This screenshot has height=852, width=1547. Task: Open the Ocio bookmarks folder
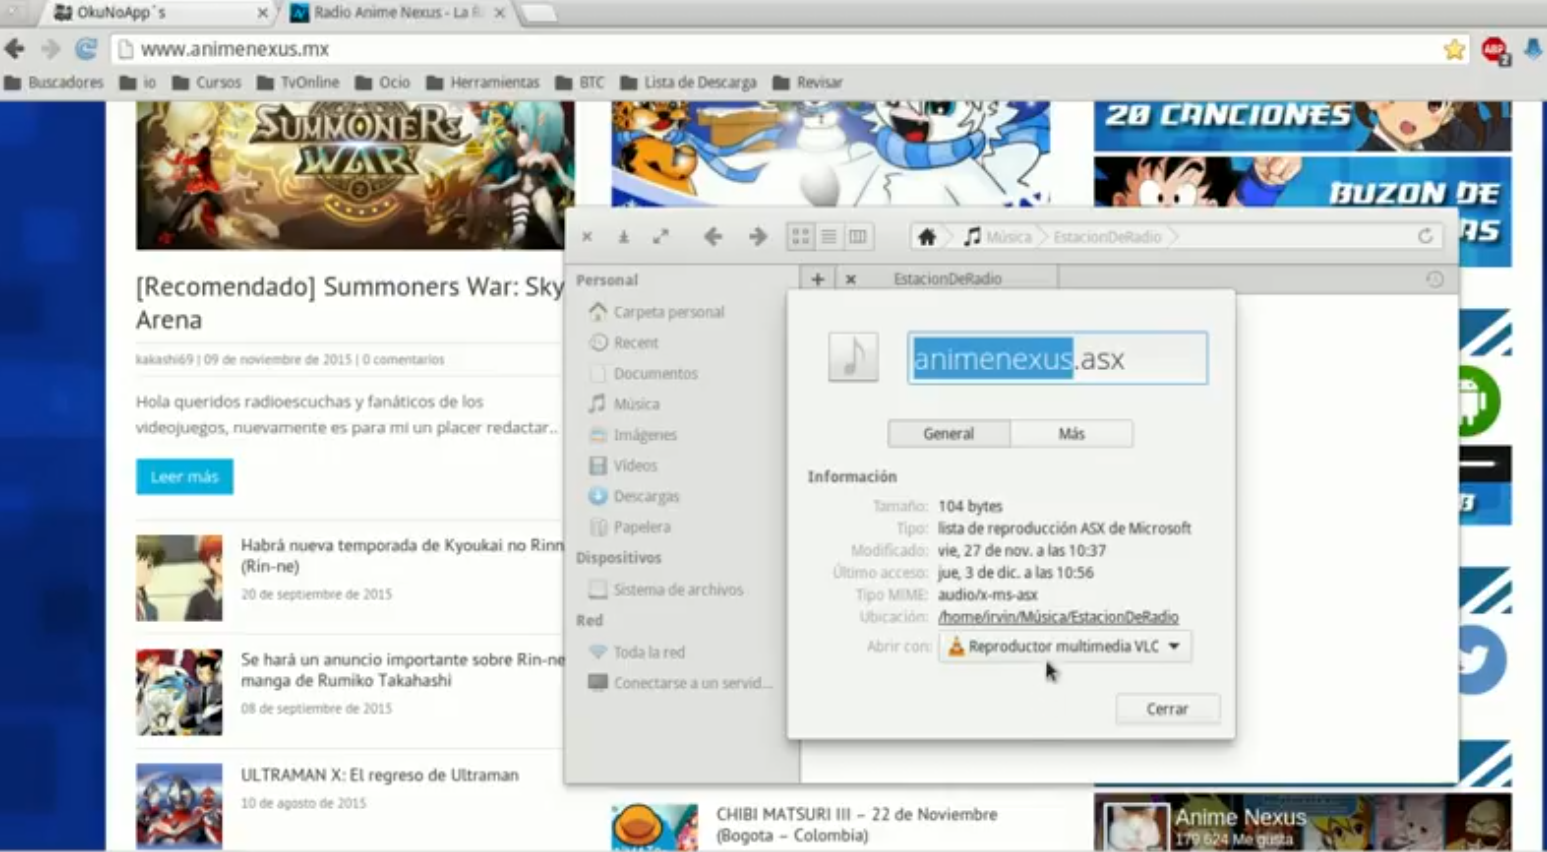coord(383,82)
